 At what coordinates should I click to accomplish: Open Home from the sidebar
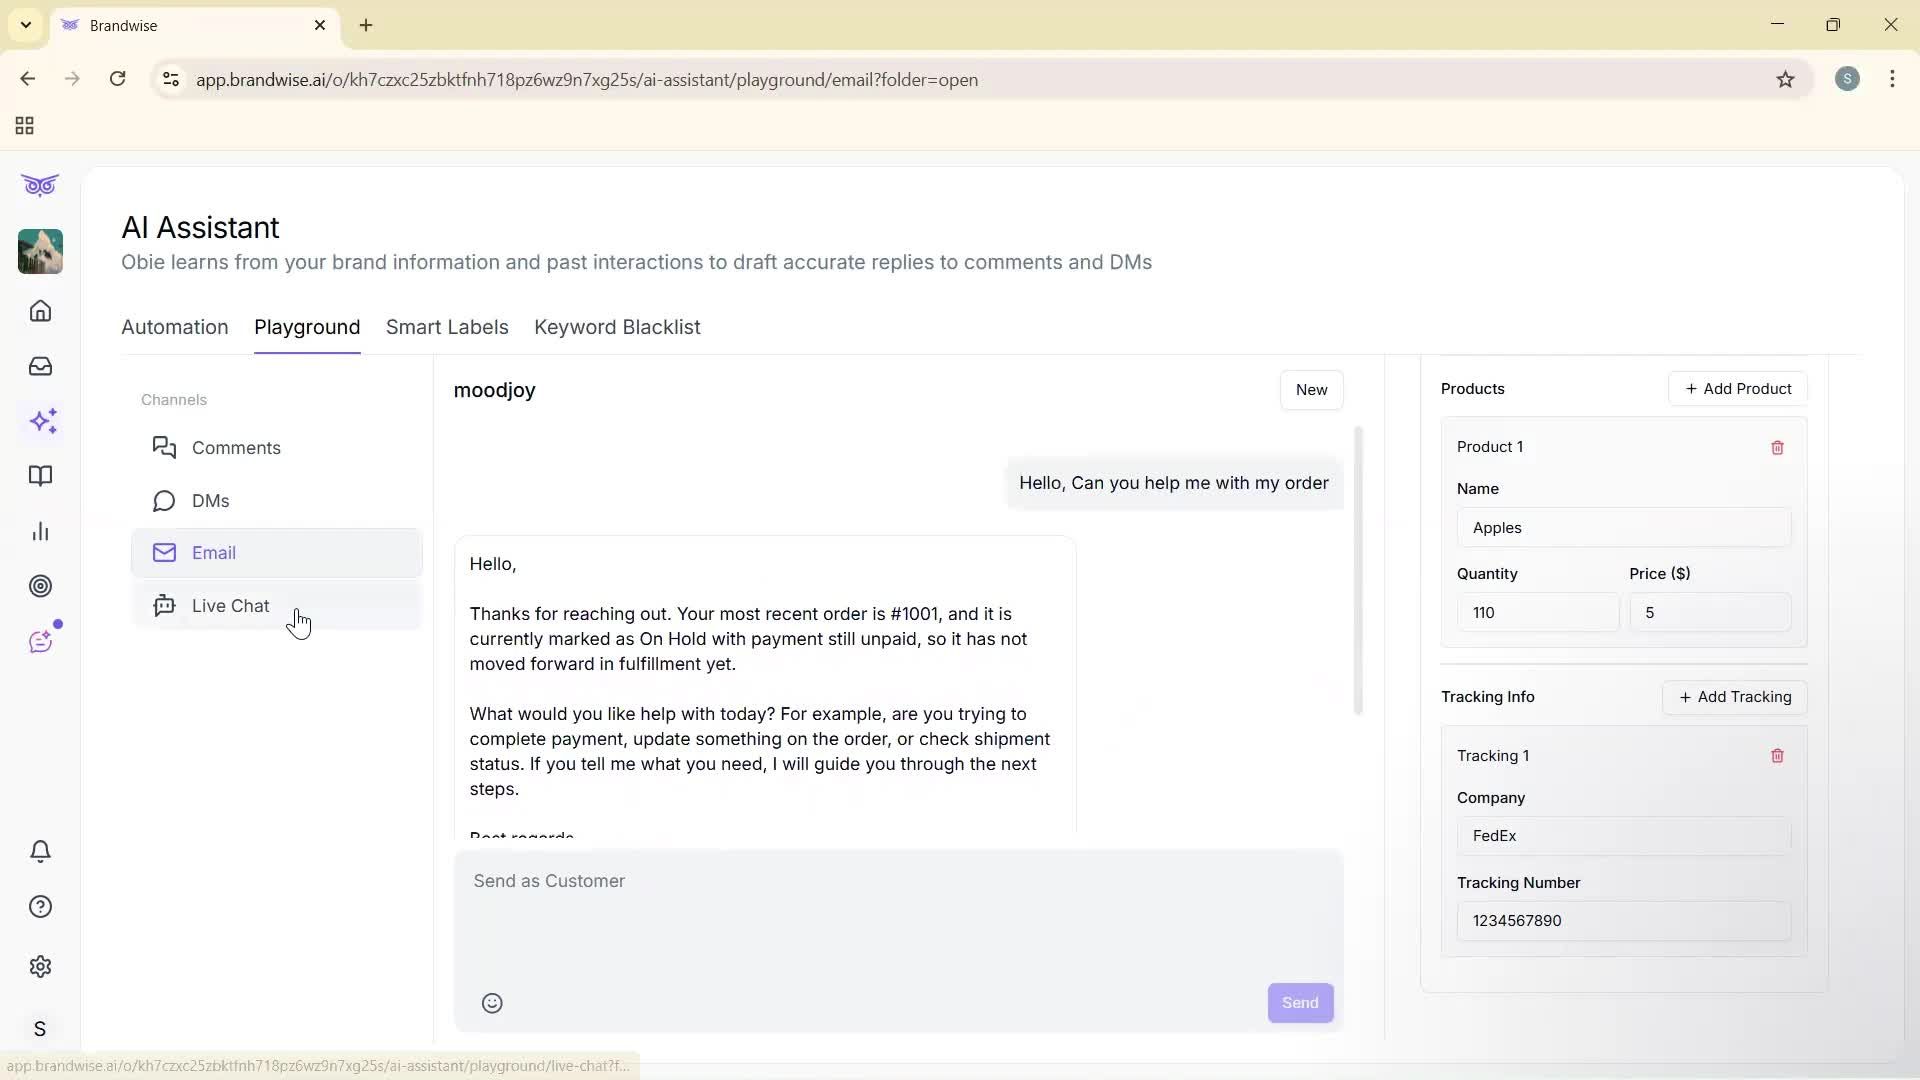pos(40,311)
